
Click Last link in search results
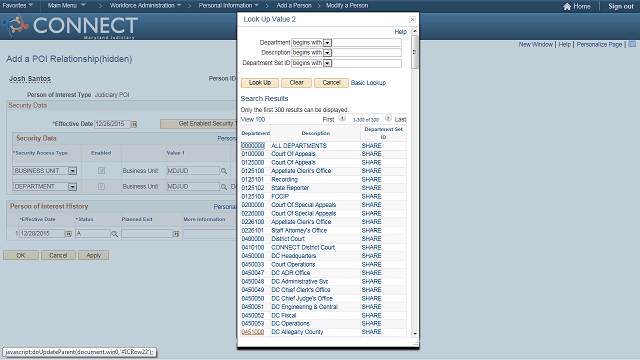[x=400, y=120]
